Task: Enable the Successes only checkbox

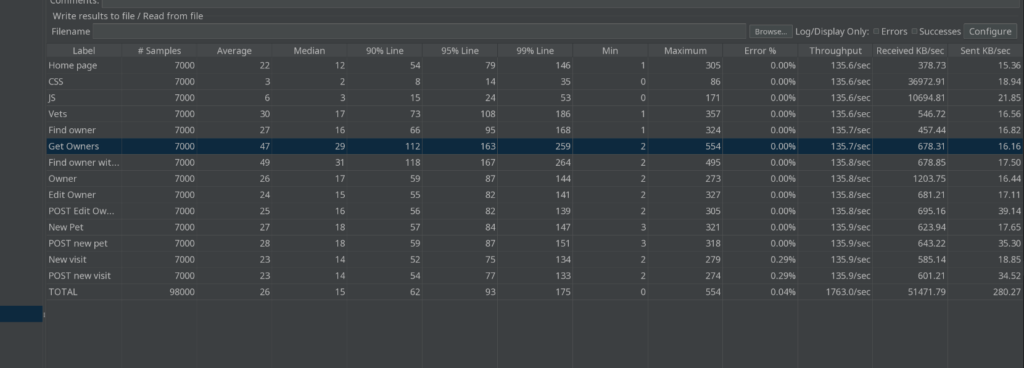Action: (915, 31)
